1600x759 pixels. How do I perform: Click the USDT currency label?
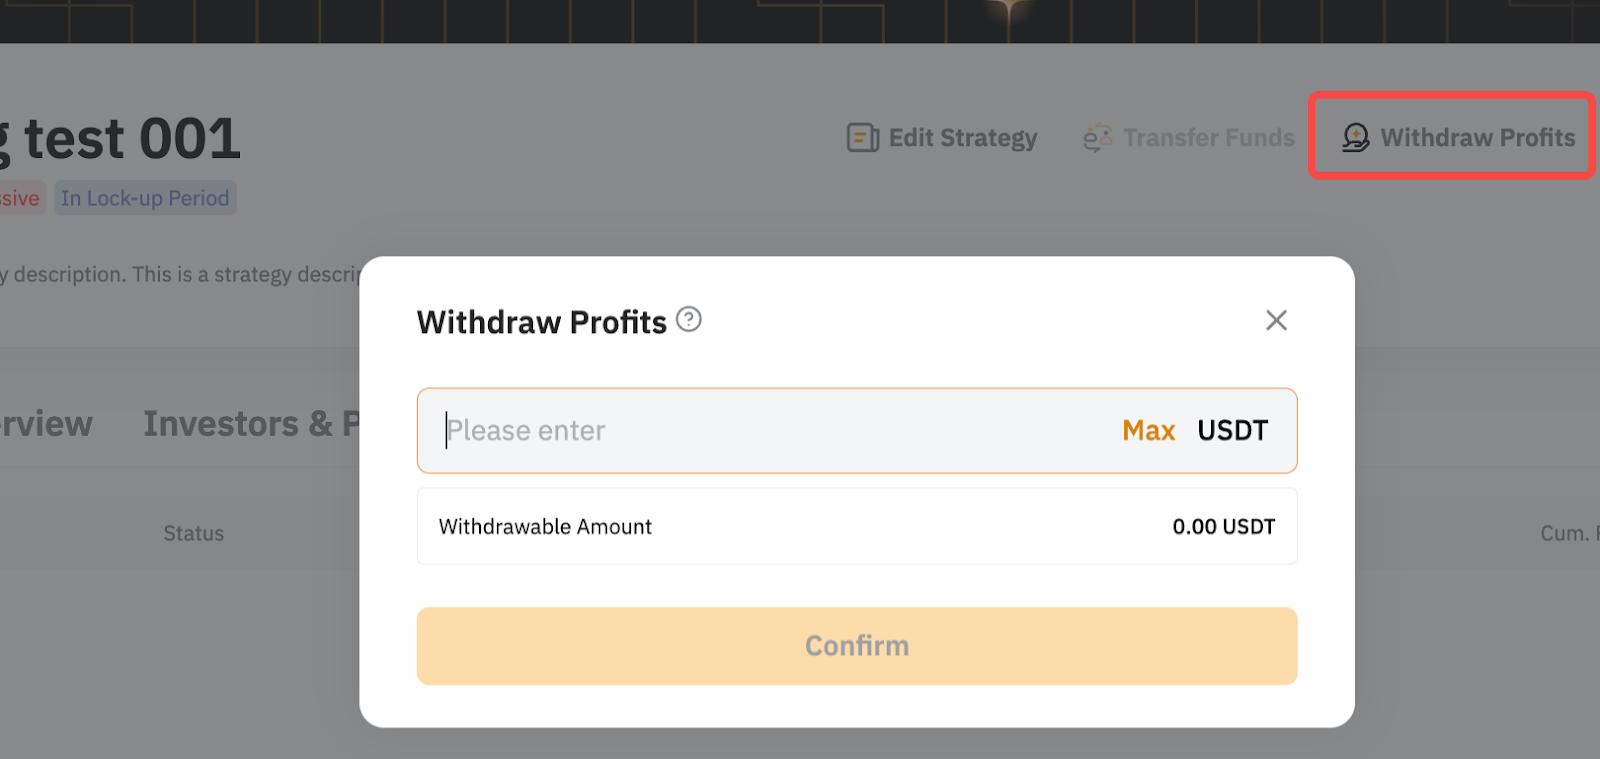point(1232,431)
